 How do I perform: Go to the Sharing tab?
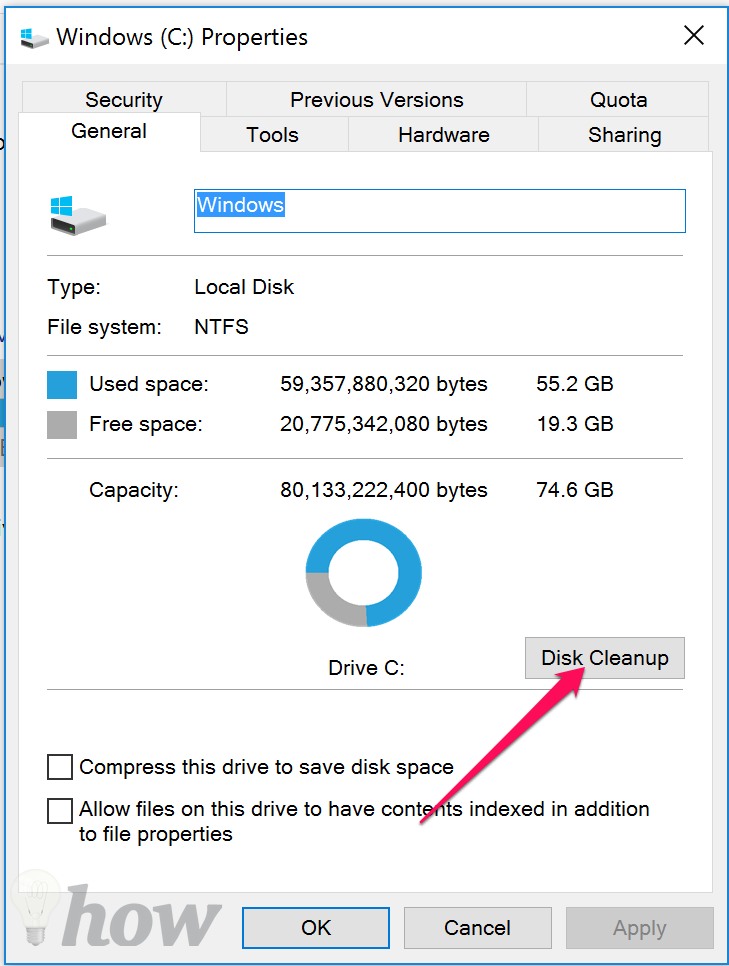point(624,134)
